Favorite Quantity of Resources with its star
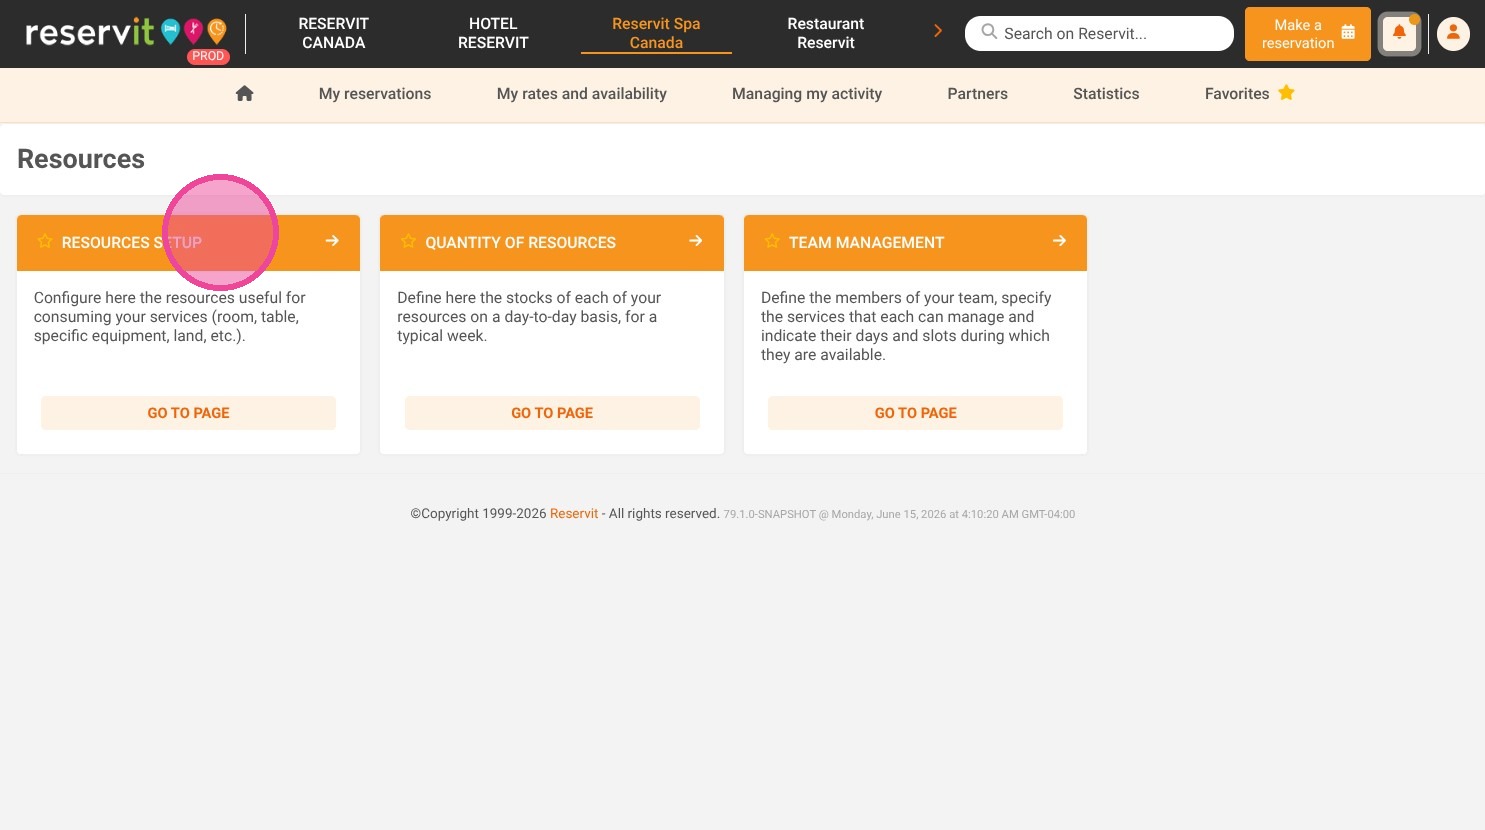Image resolution: width=1485 pixels, height=830 pixels. [408, 241]
